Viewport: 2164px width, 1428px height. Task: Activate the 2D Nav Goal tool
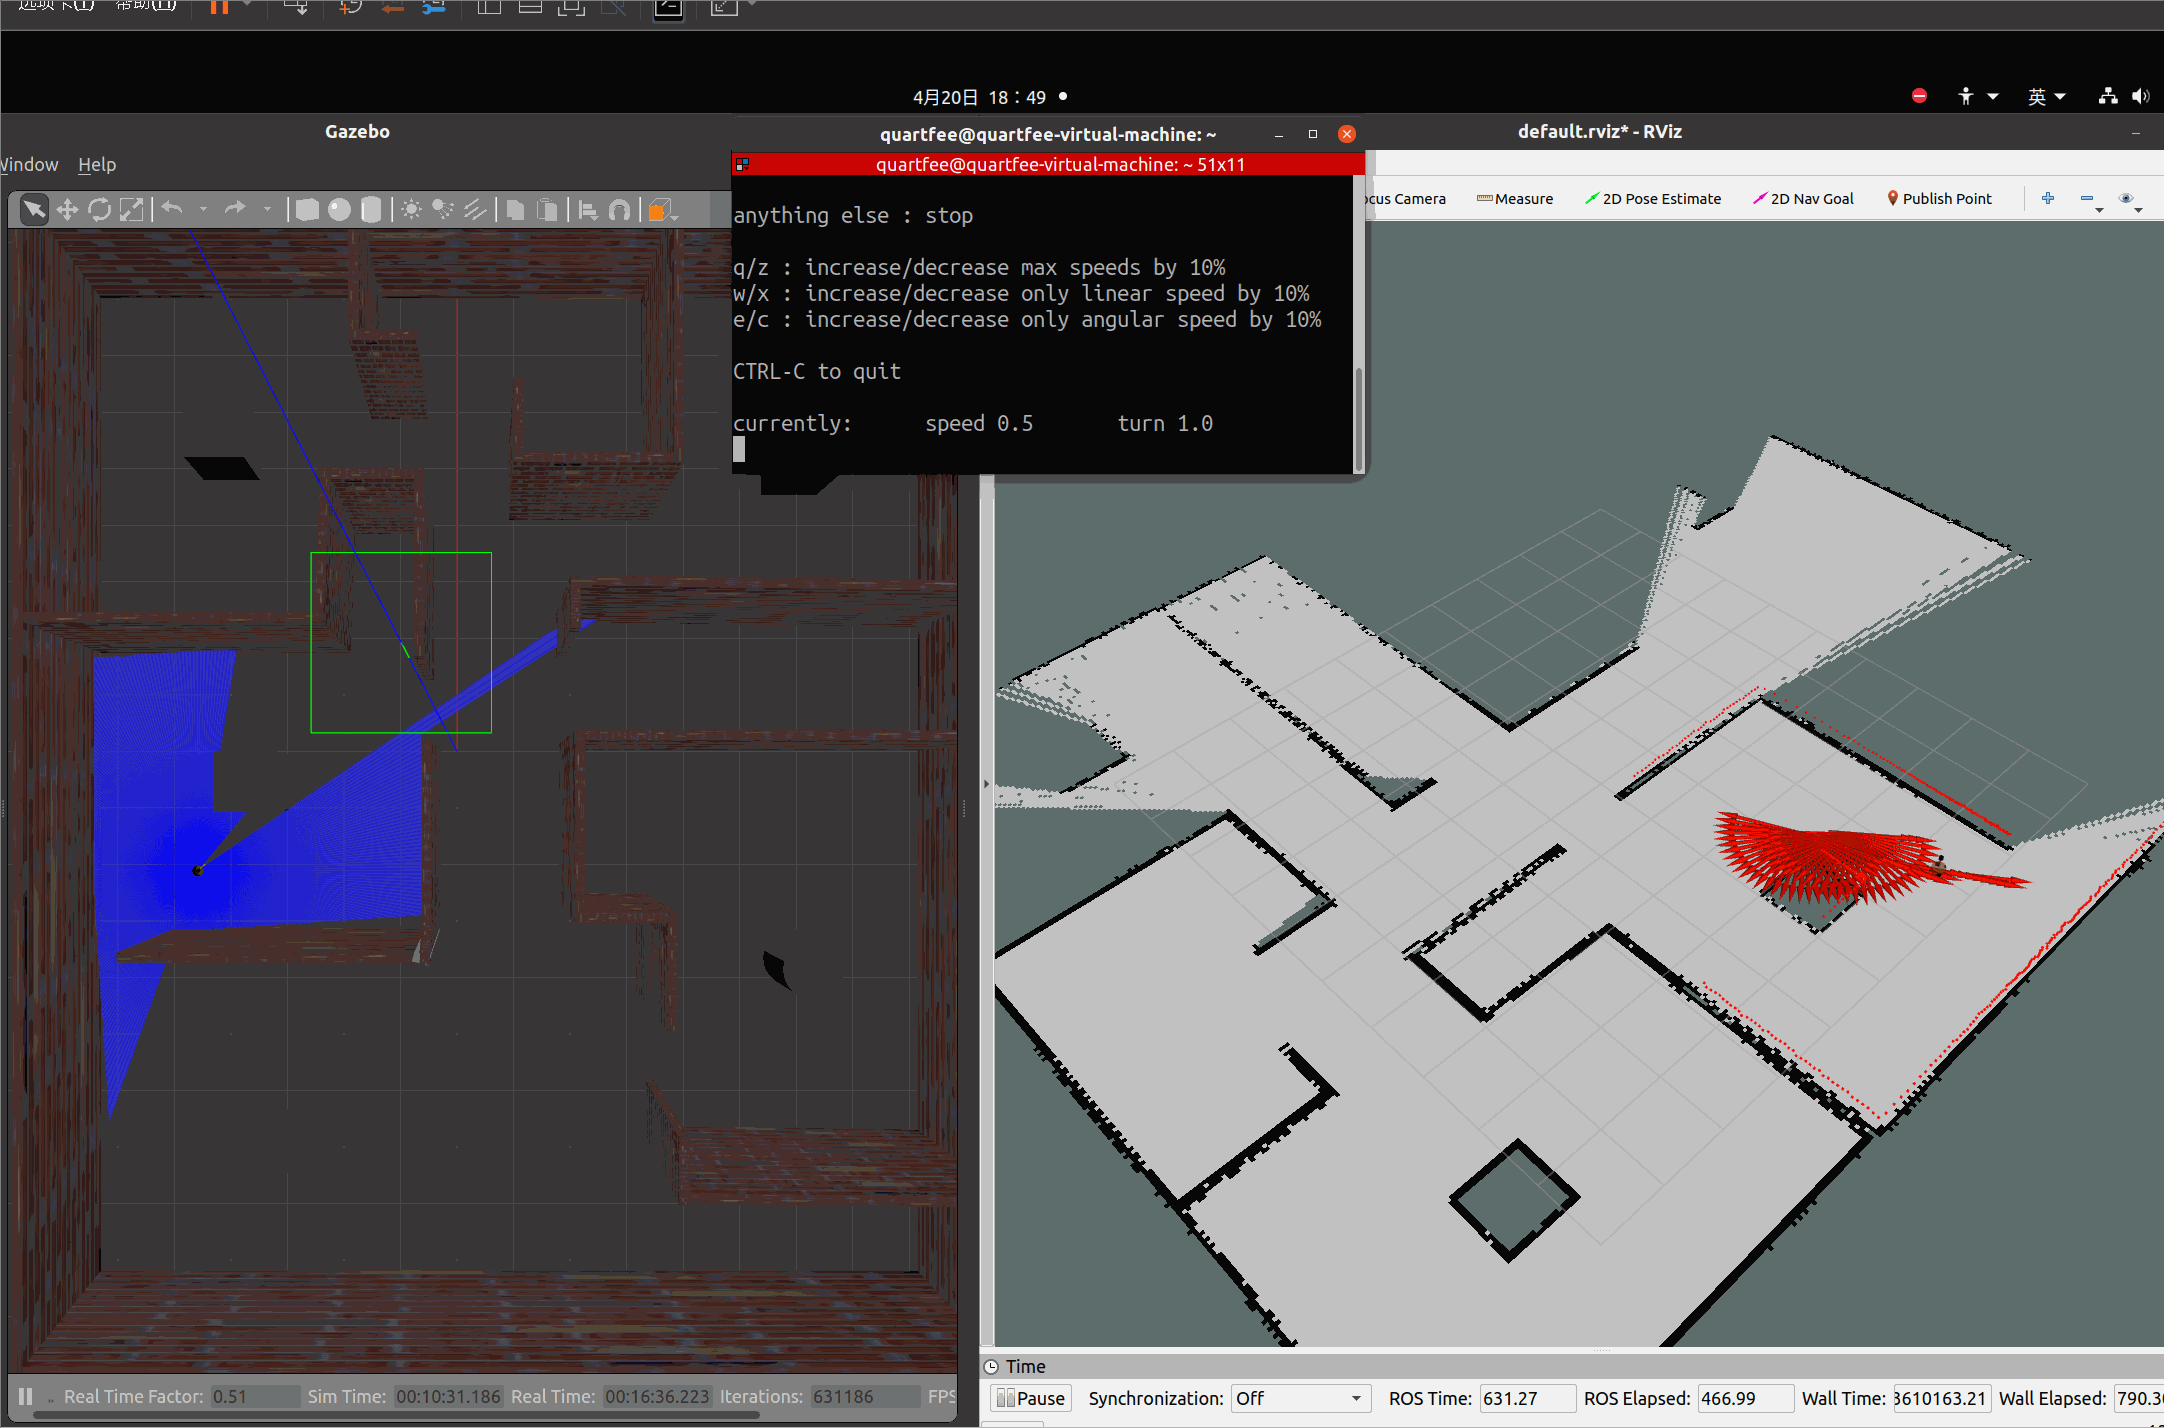1803,198
